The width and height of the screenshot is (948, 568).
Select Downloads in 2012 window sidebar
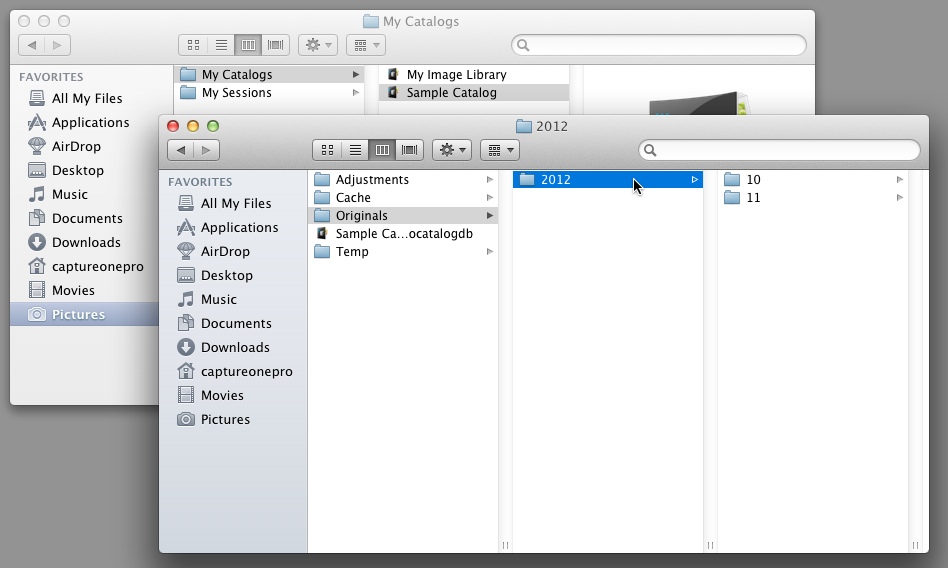[x=233, y=347]
